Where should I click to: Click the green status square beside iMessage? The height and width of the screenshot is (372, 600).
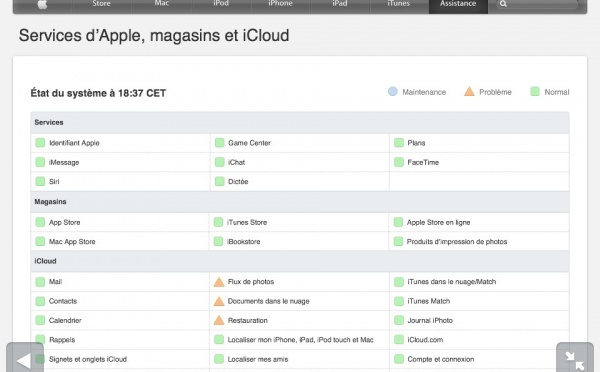coord(40,162)
